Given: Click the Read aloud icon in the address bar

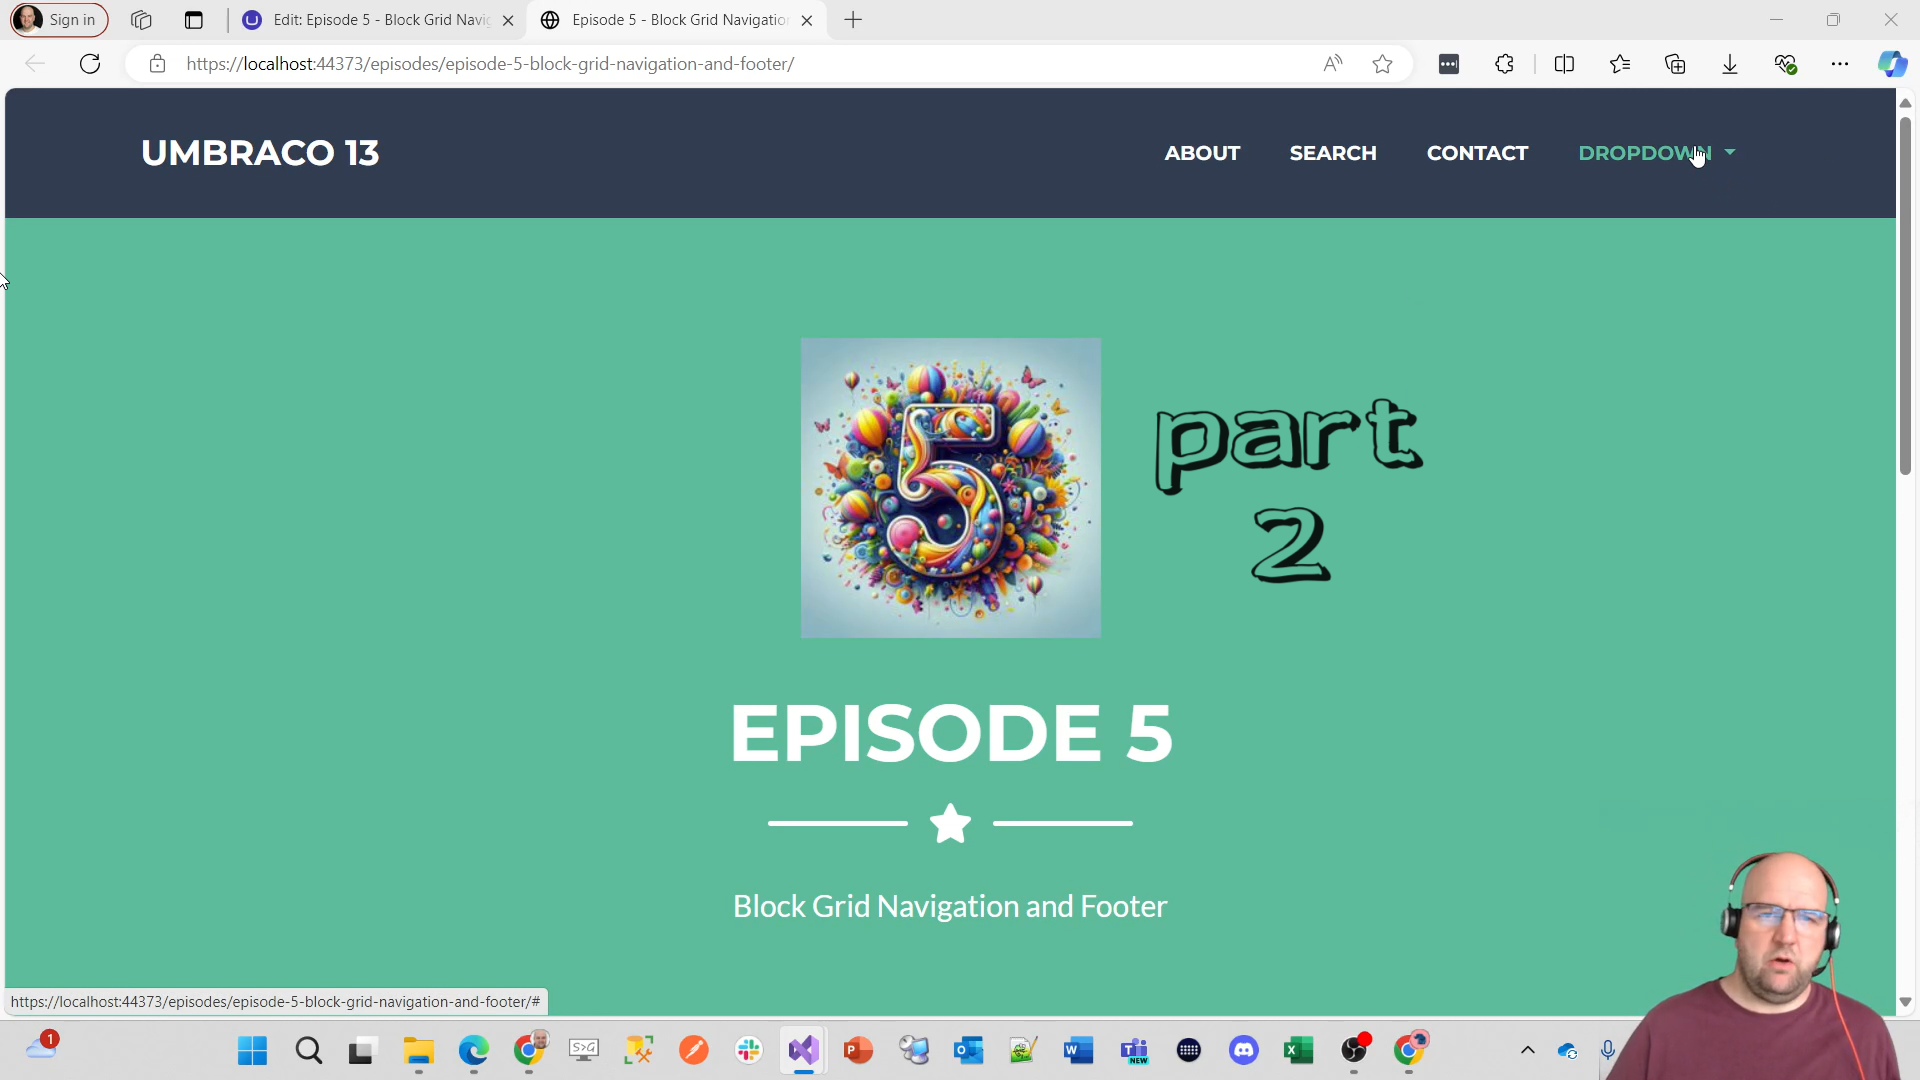Looking at the screenshot, I should pos(1332,63).
